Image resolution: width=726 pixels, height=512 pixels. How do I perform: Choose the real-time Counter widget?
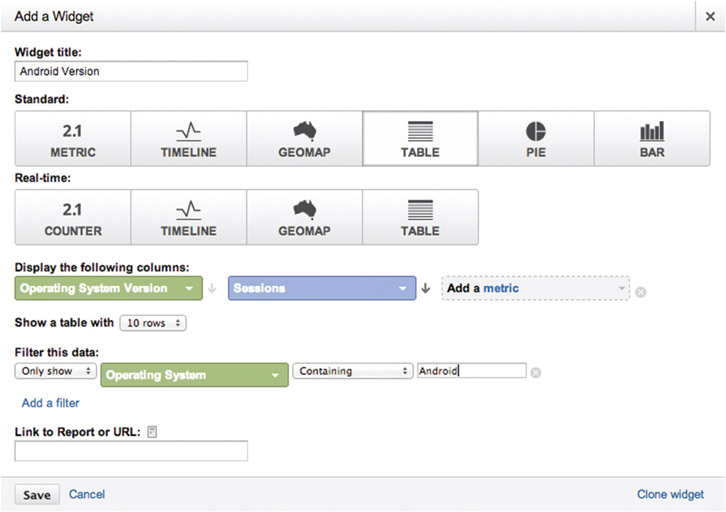click(73, 217)
